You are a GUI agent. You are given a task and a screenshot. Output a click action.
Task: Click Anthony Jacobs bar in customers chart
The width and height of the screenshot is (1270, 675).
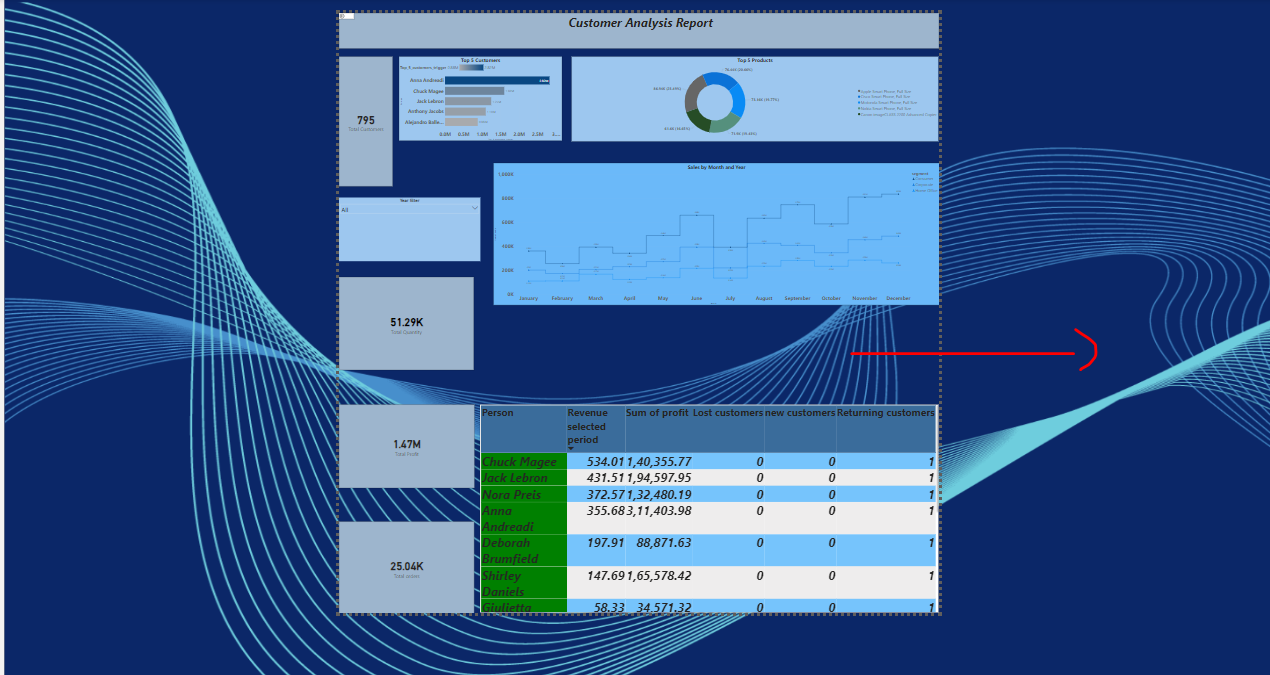click(x=465, y=111)
